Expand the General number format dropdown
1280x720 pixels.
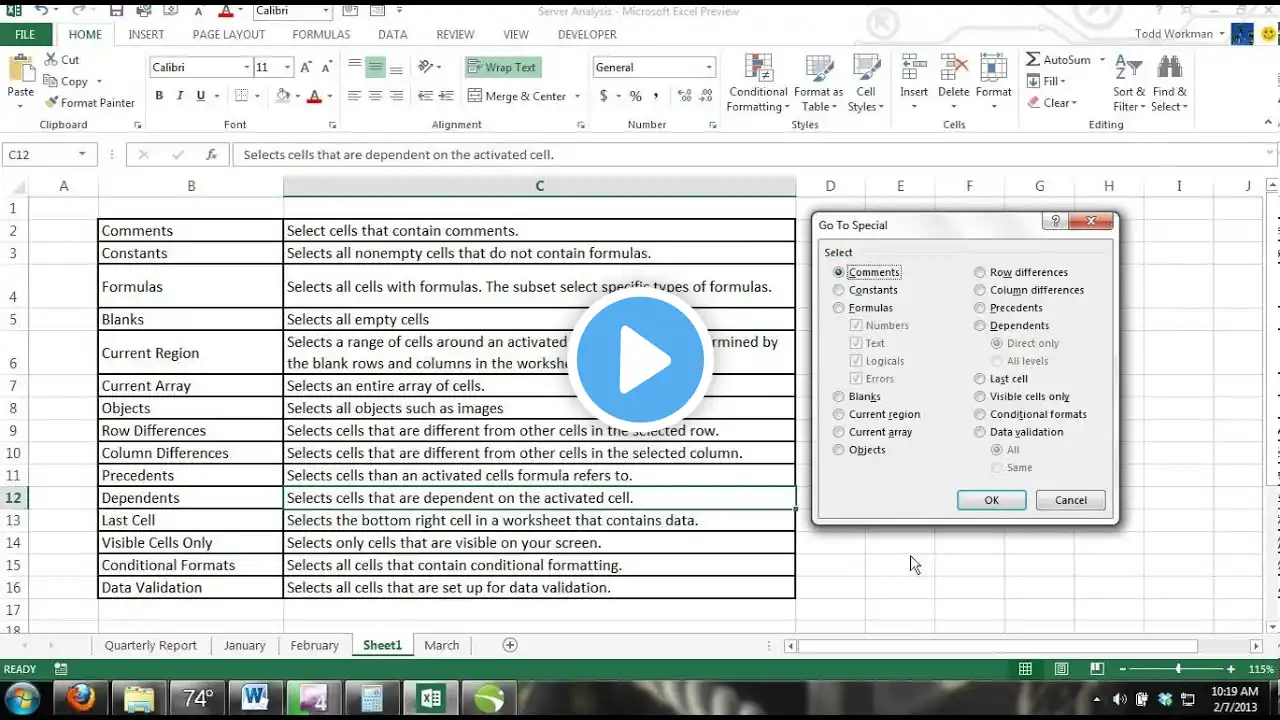point(709,68)
